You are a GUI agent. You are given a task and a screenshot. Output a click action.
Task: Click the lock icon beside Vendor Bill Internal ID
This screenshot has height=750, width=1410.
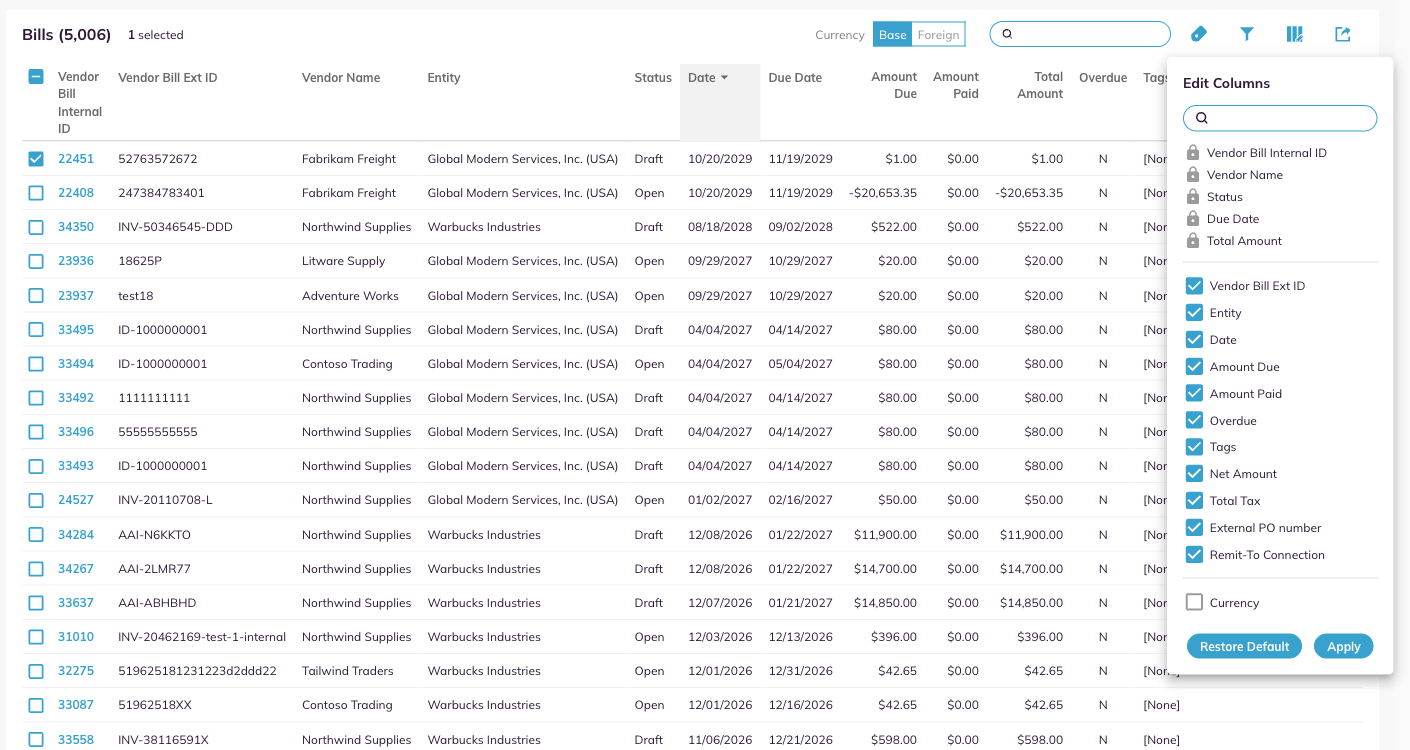pos(1193,153)
